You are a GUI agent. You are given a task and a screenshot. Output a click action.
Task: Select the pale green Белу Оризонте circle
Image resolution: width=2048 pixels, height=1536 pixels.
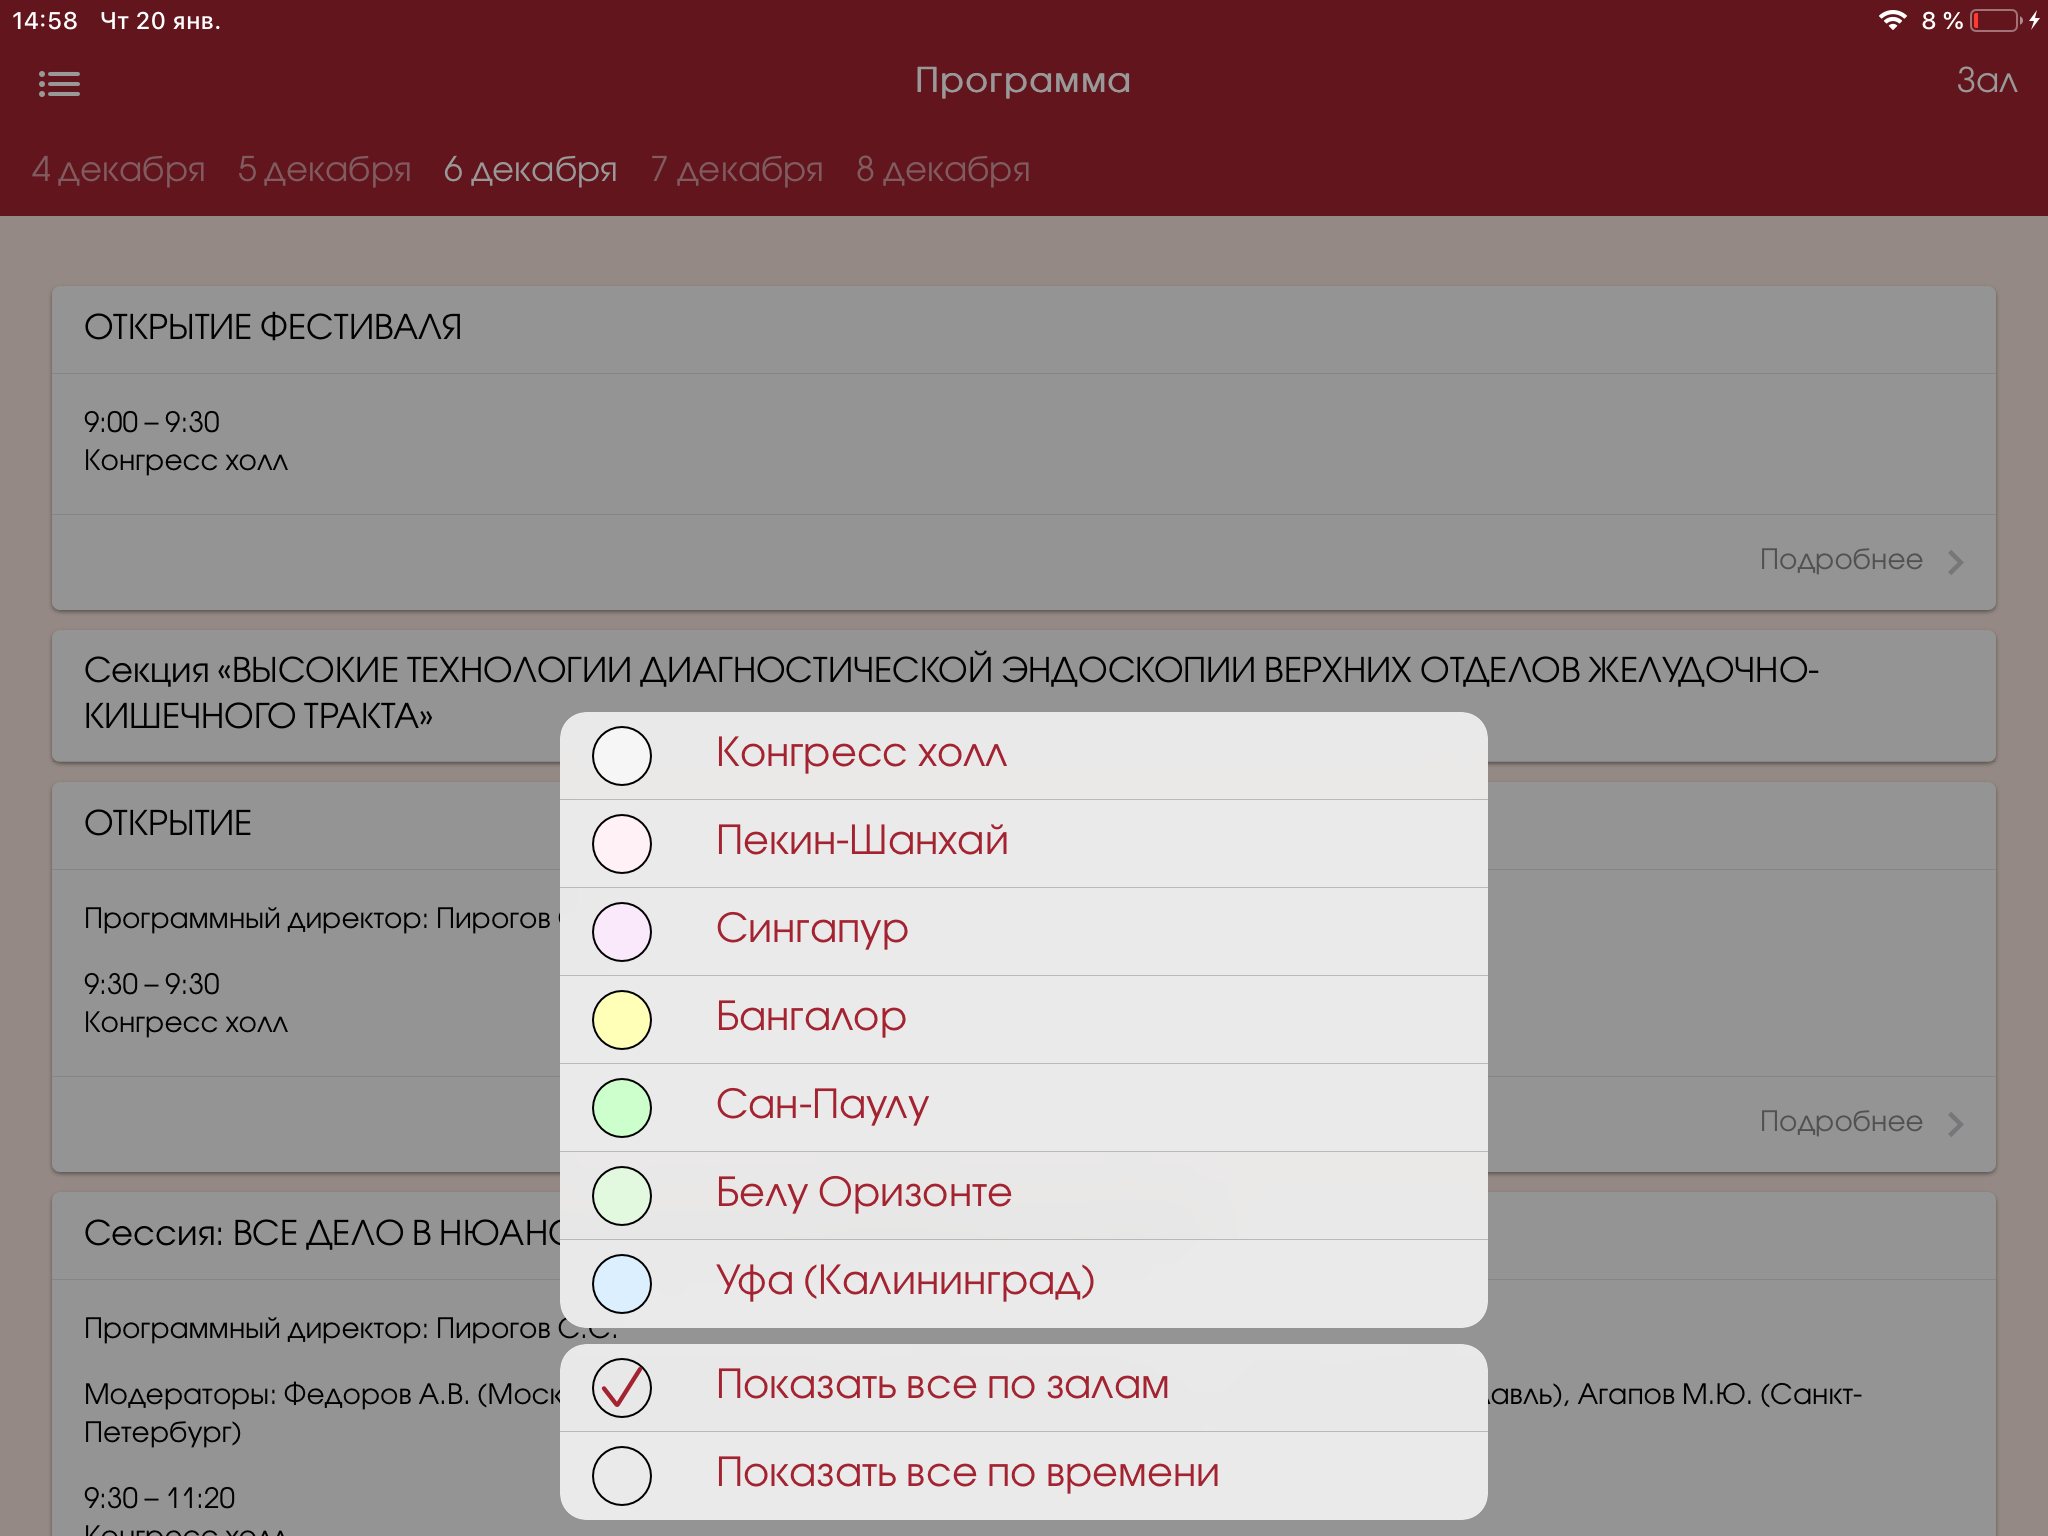(622, 1196)
